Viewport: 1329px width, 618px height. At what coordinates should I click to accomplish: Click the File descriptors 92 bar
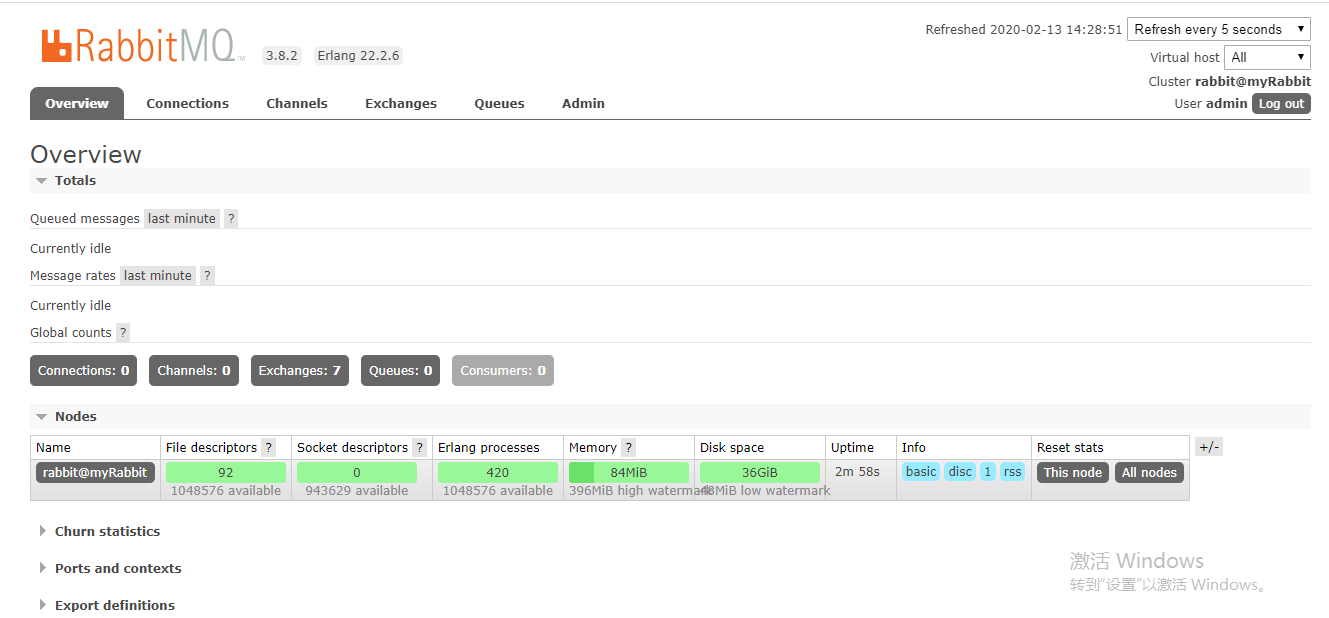pyautogui.click(x=226, y=472)
